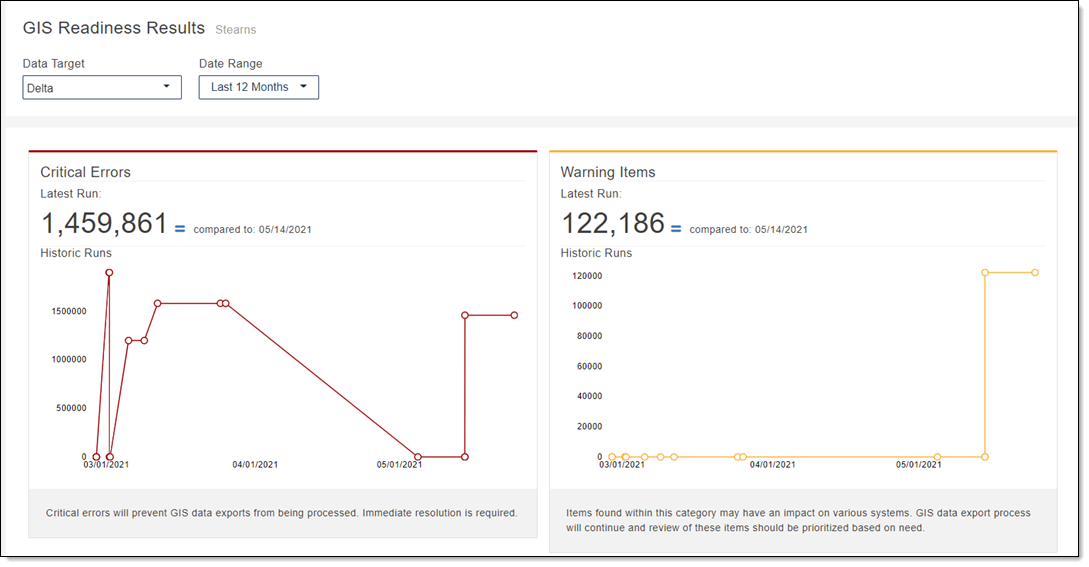Click the GIS Readiness Results page title
Viewport: 1089px width, 567px height.
click(113, 28)
